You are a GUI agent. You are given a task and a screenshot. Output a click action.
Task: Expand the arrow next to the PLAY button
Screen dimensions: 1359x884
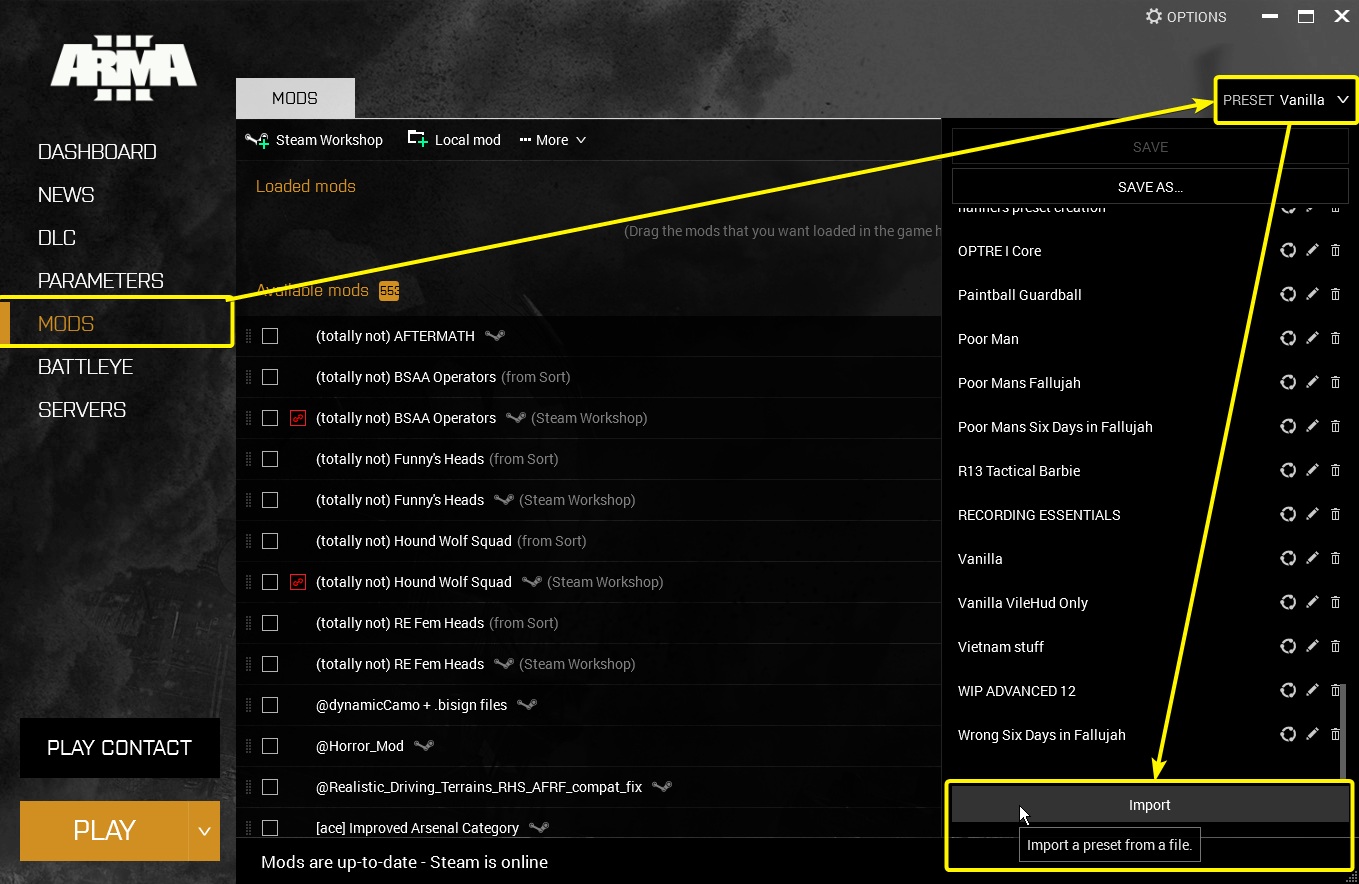204,831
